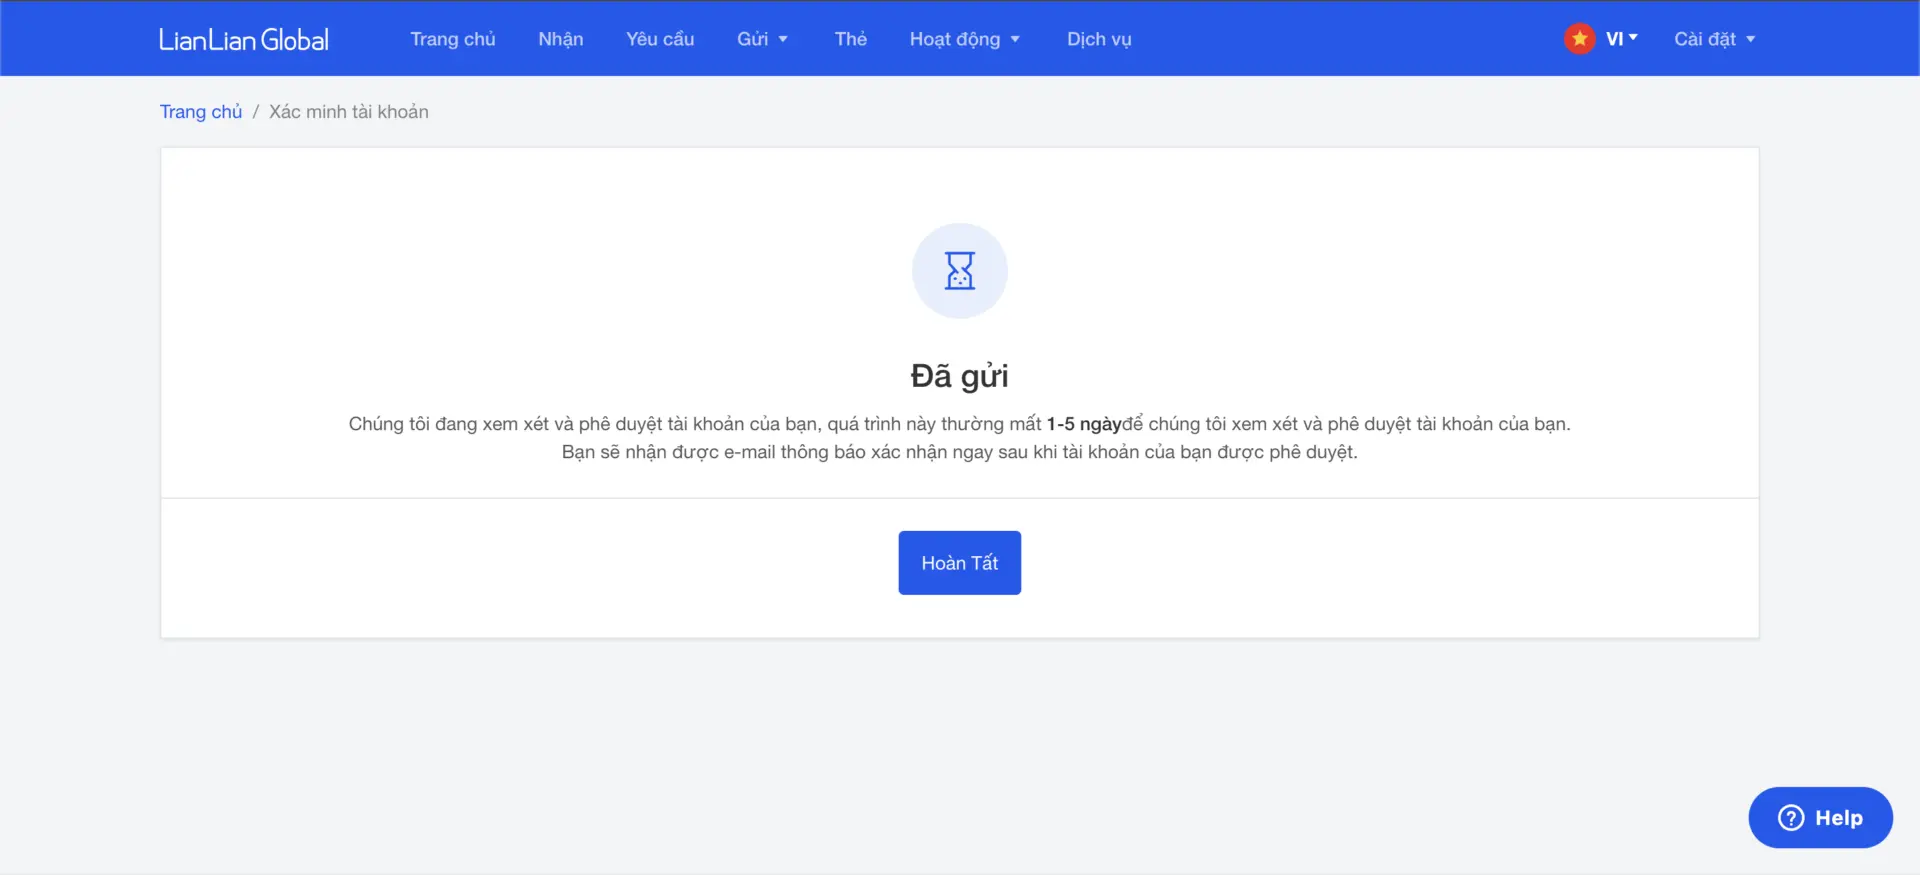The height and width of the screenshot is (875, 1920).
Task: Open the Cài đặt settings dropdown
Action: coord(1714,39)
